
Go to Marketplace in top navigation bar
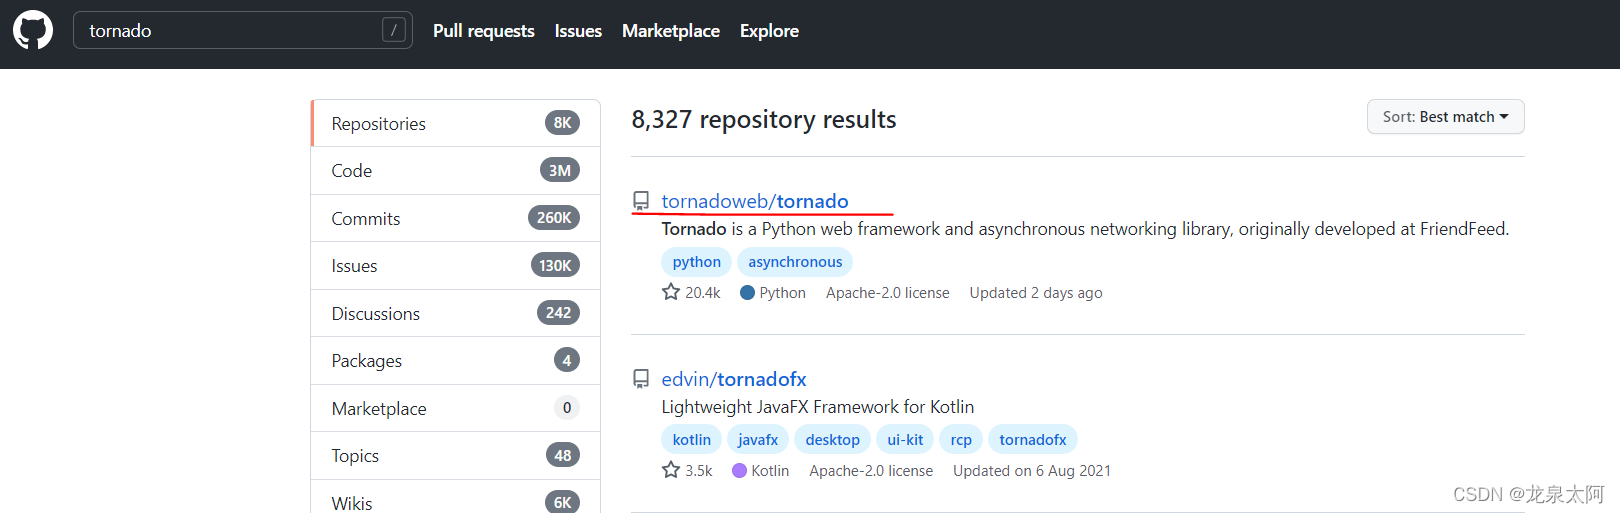click(x=671, y=31)
